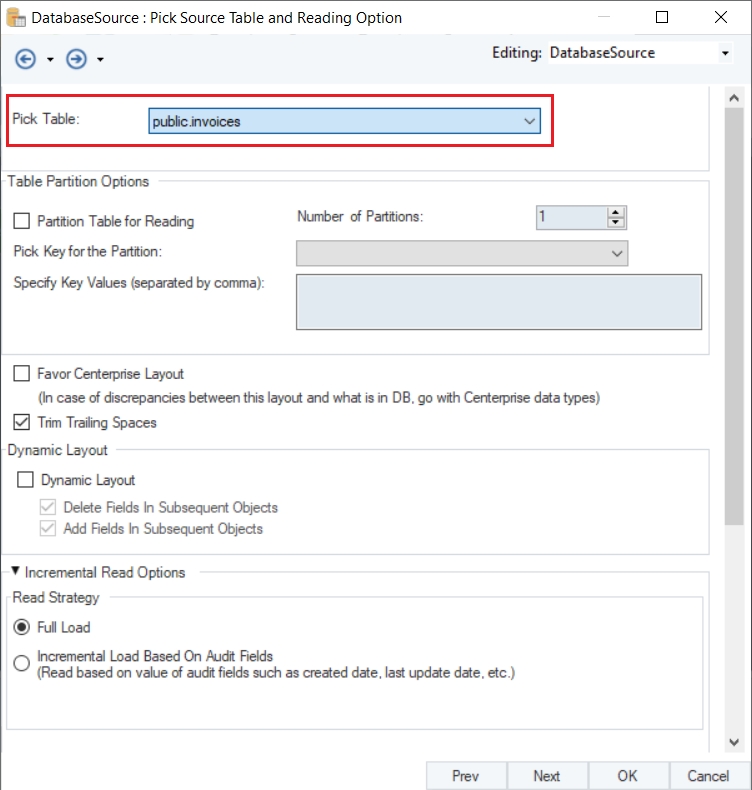
Task: Decrease Number of Partitions with down arrow
Action: point(616,222)
